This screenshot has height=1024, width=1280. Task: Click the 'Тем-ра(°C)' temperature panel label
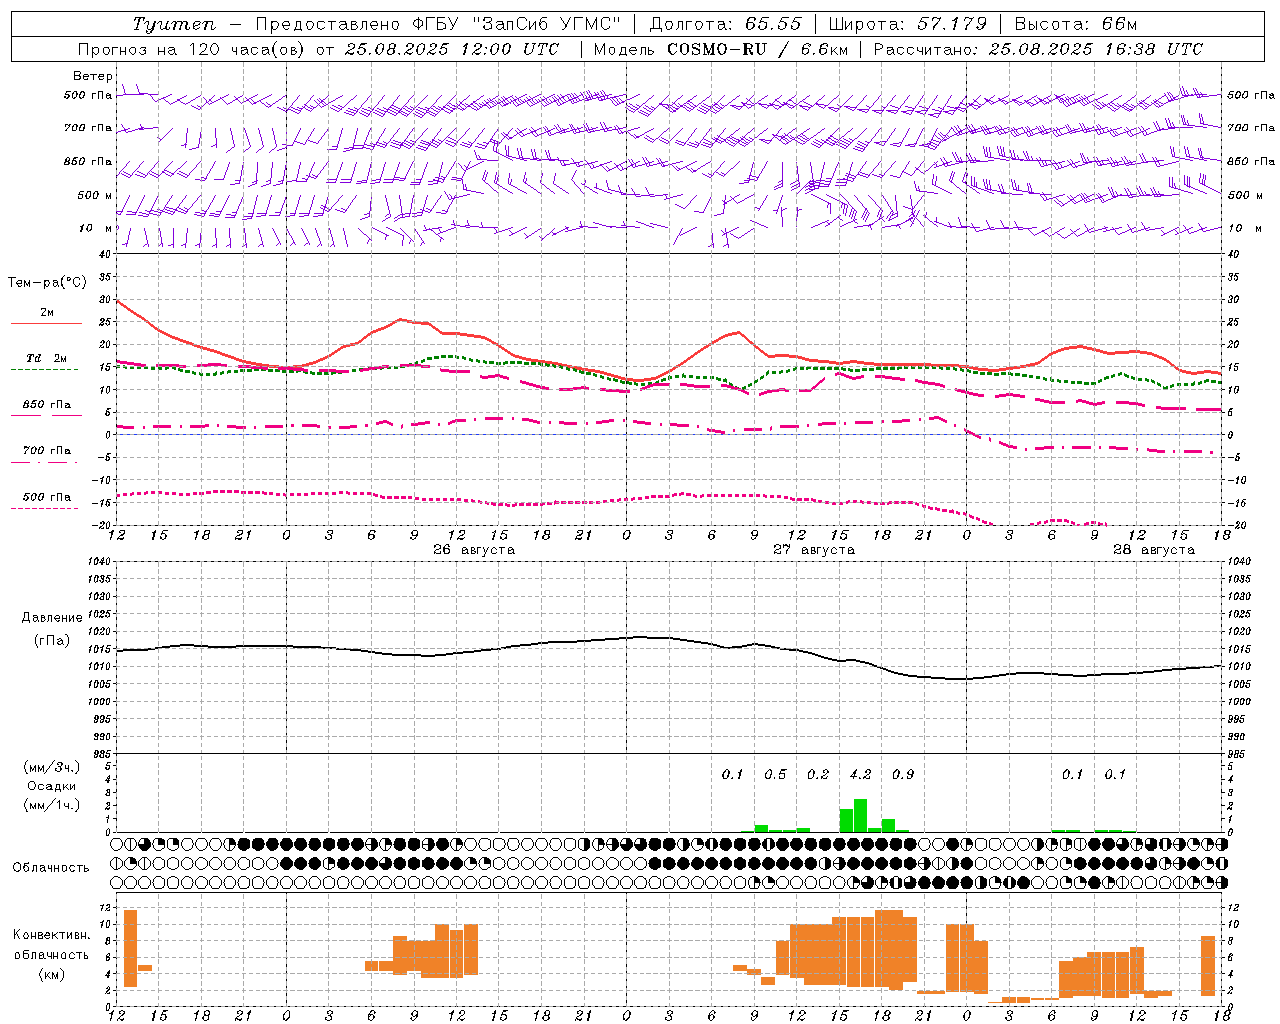point(47,283)
